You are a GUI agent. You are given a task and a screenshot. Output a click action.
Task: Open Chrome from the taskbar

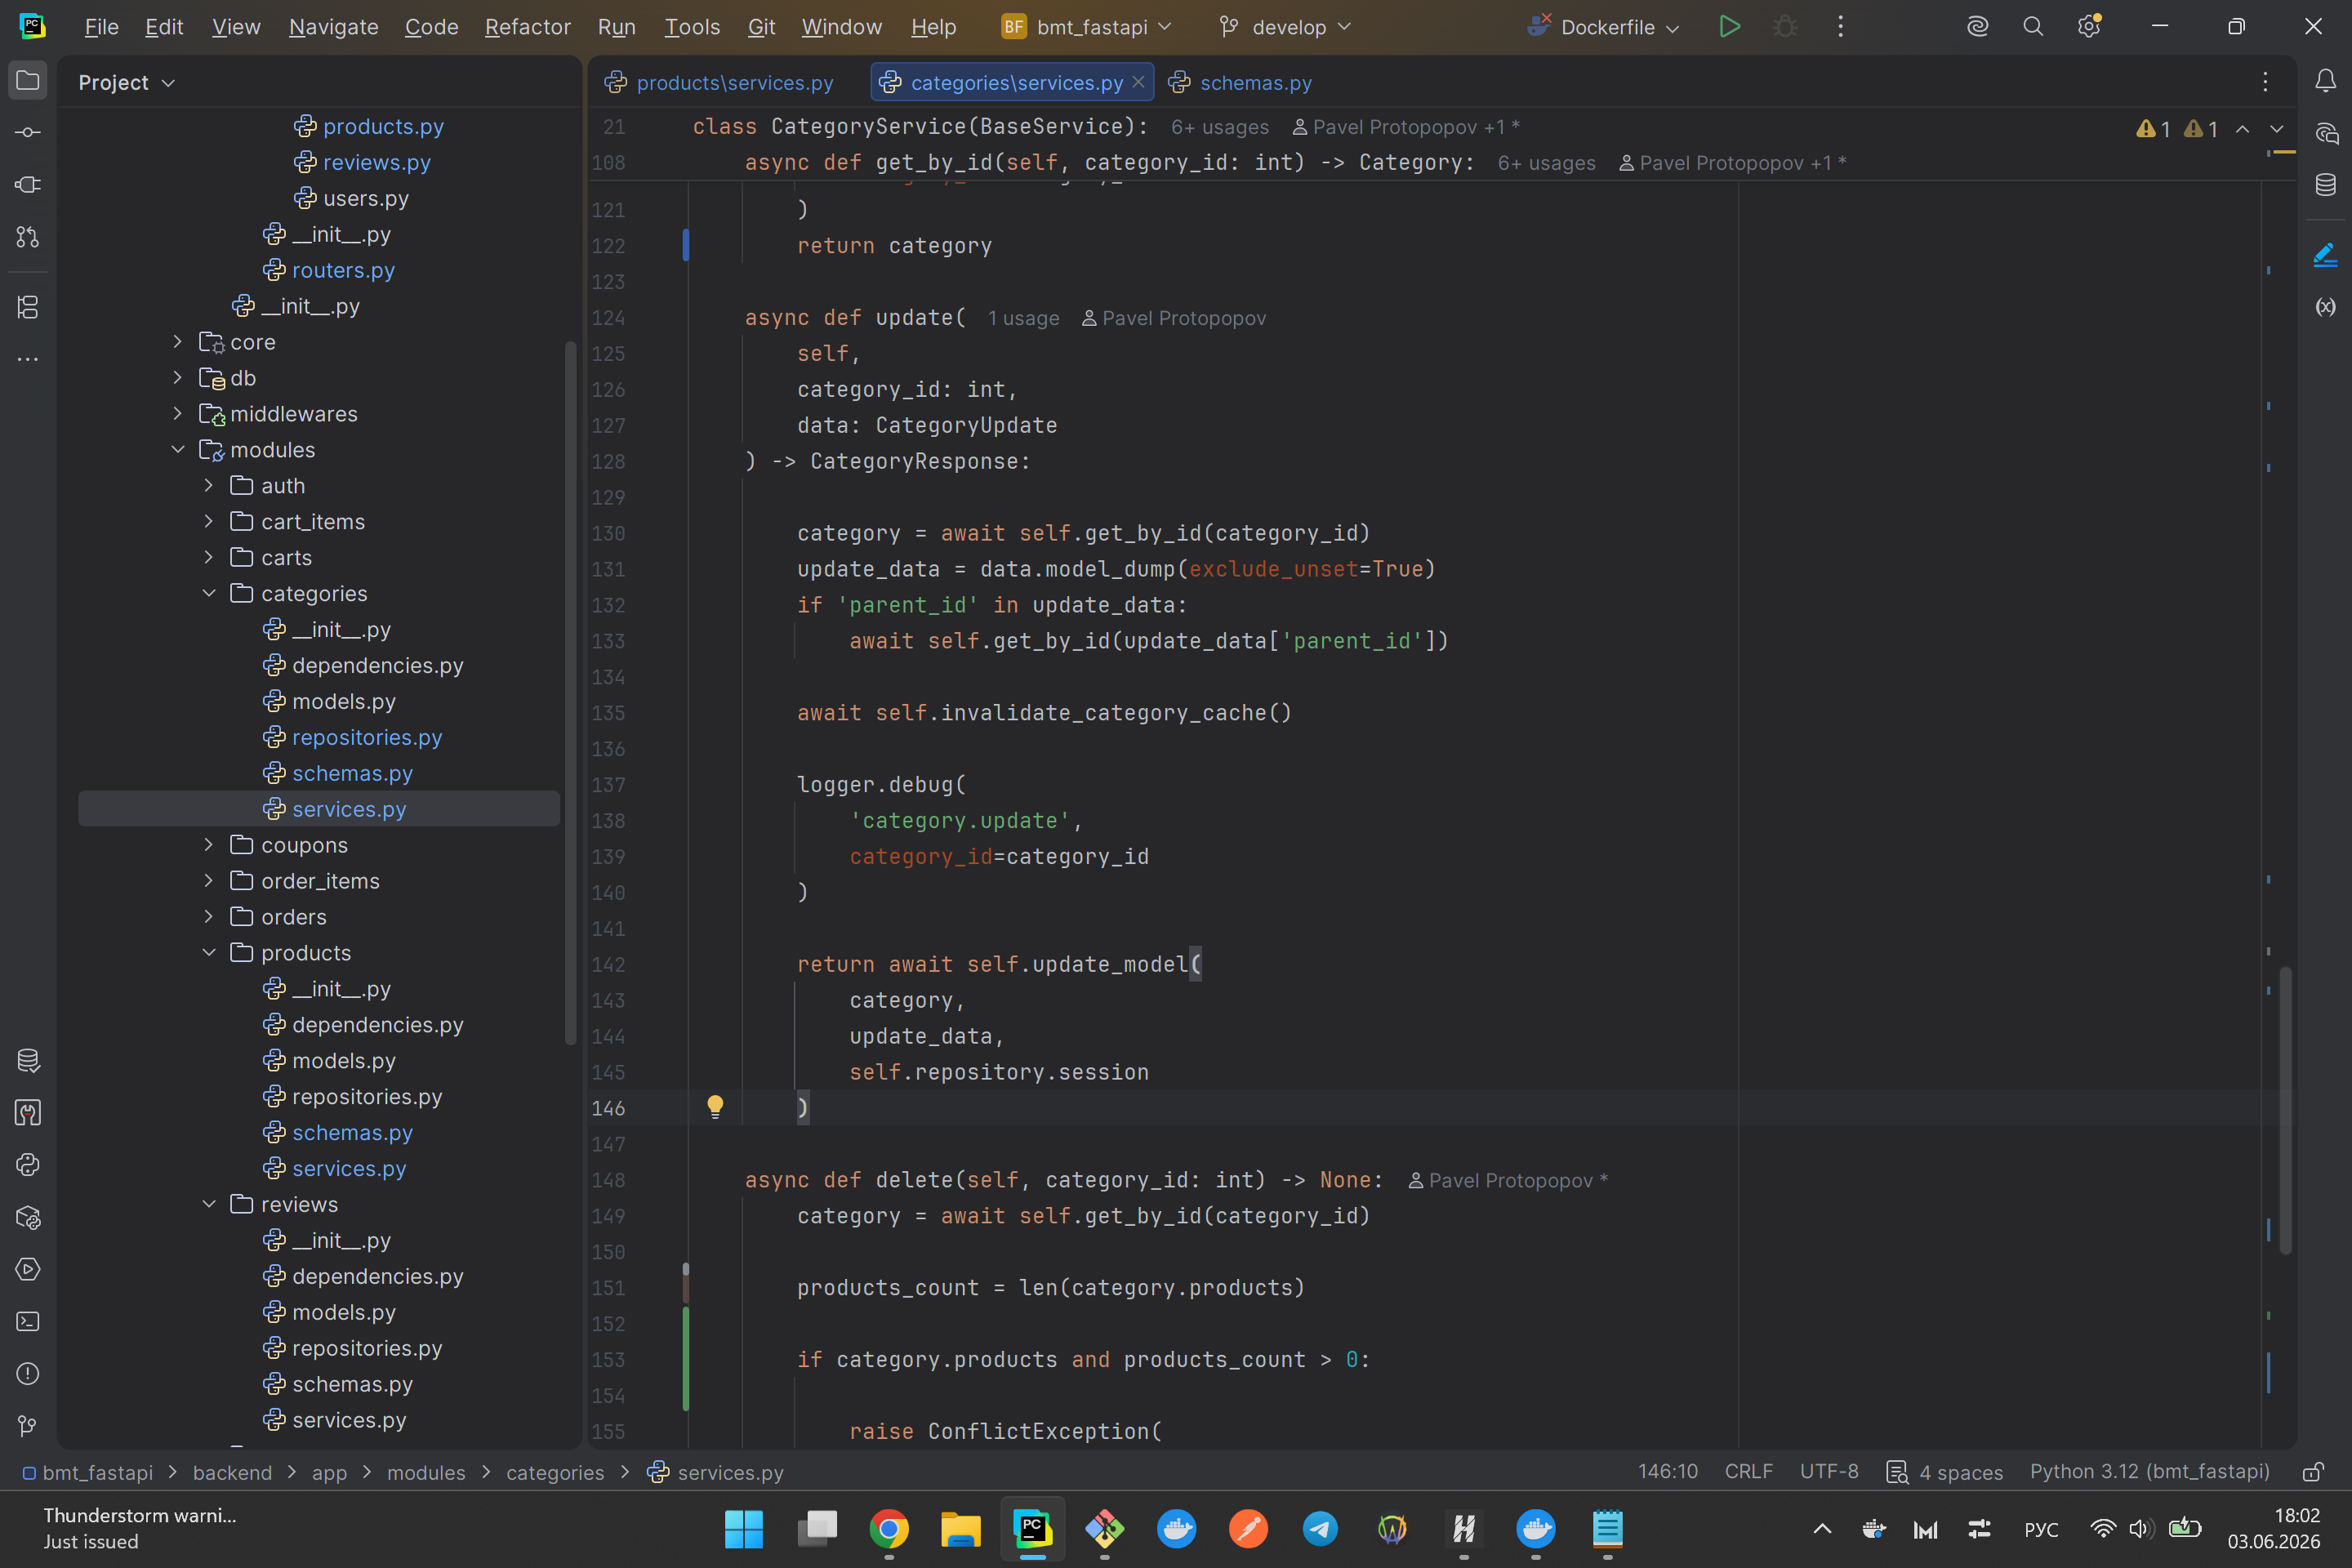coord(889,1528)
